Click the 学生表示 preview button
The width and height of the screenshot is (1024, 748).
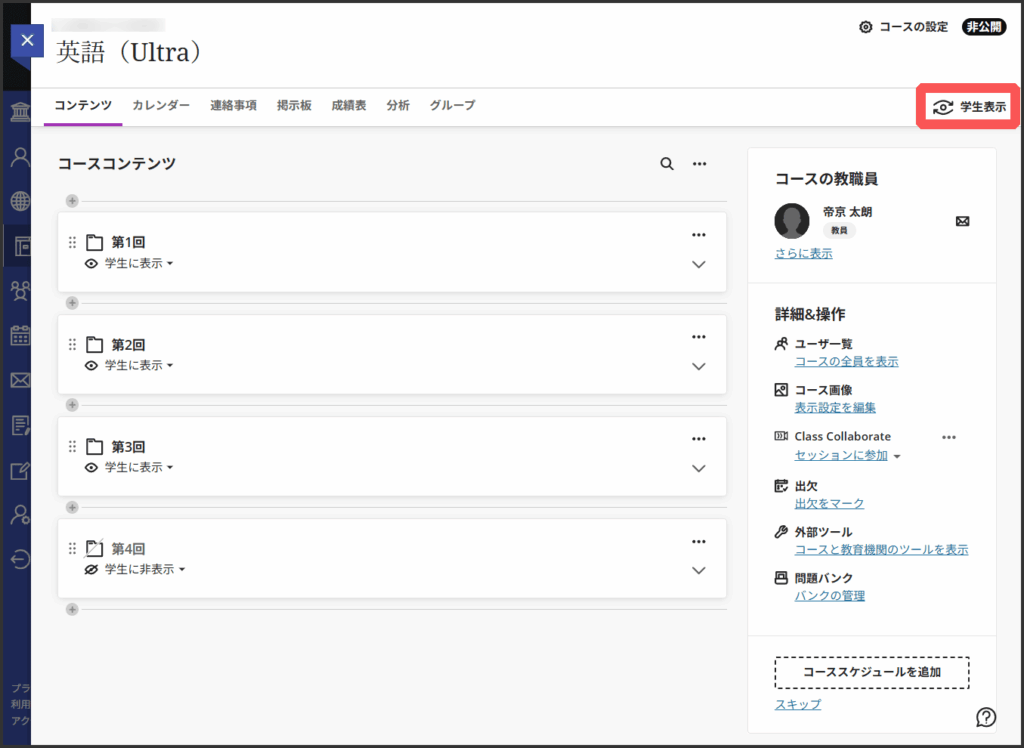968,107
